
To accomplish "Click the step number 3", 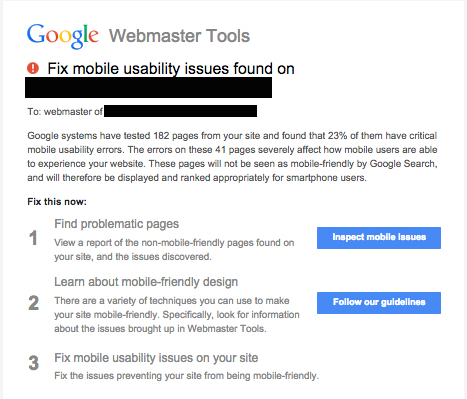I will click(x=33, y=363).
